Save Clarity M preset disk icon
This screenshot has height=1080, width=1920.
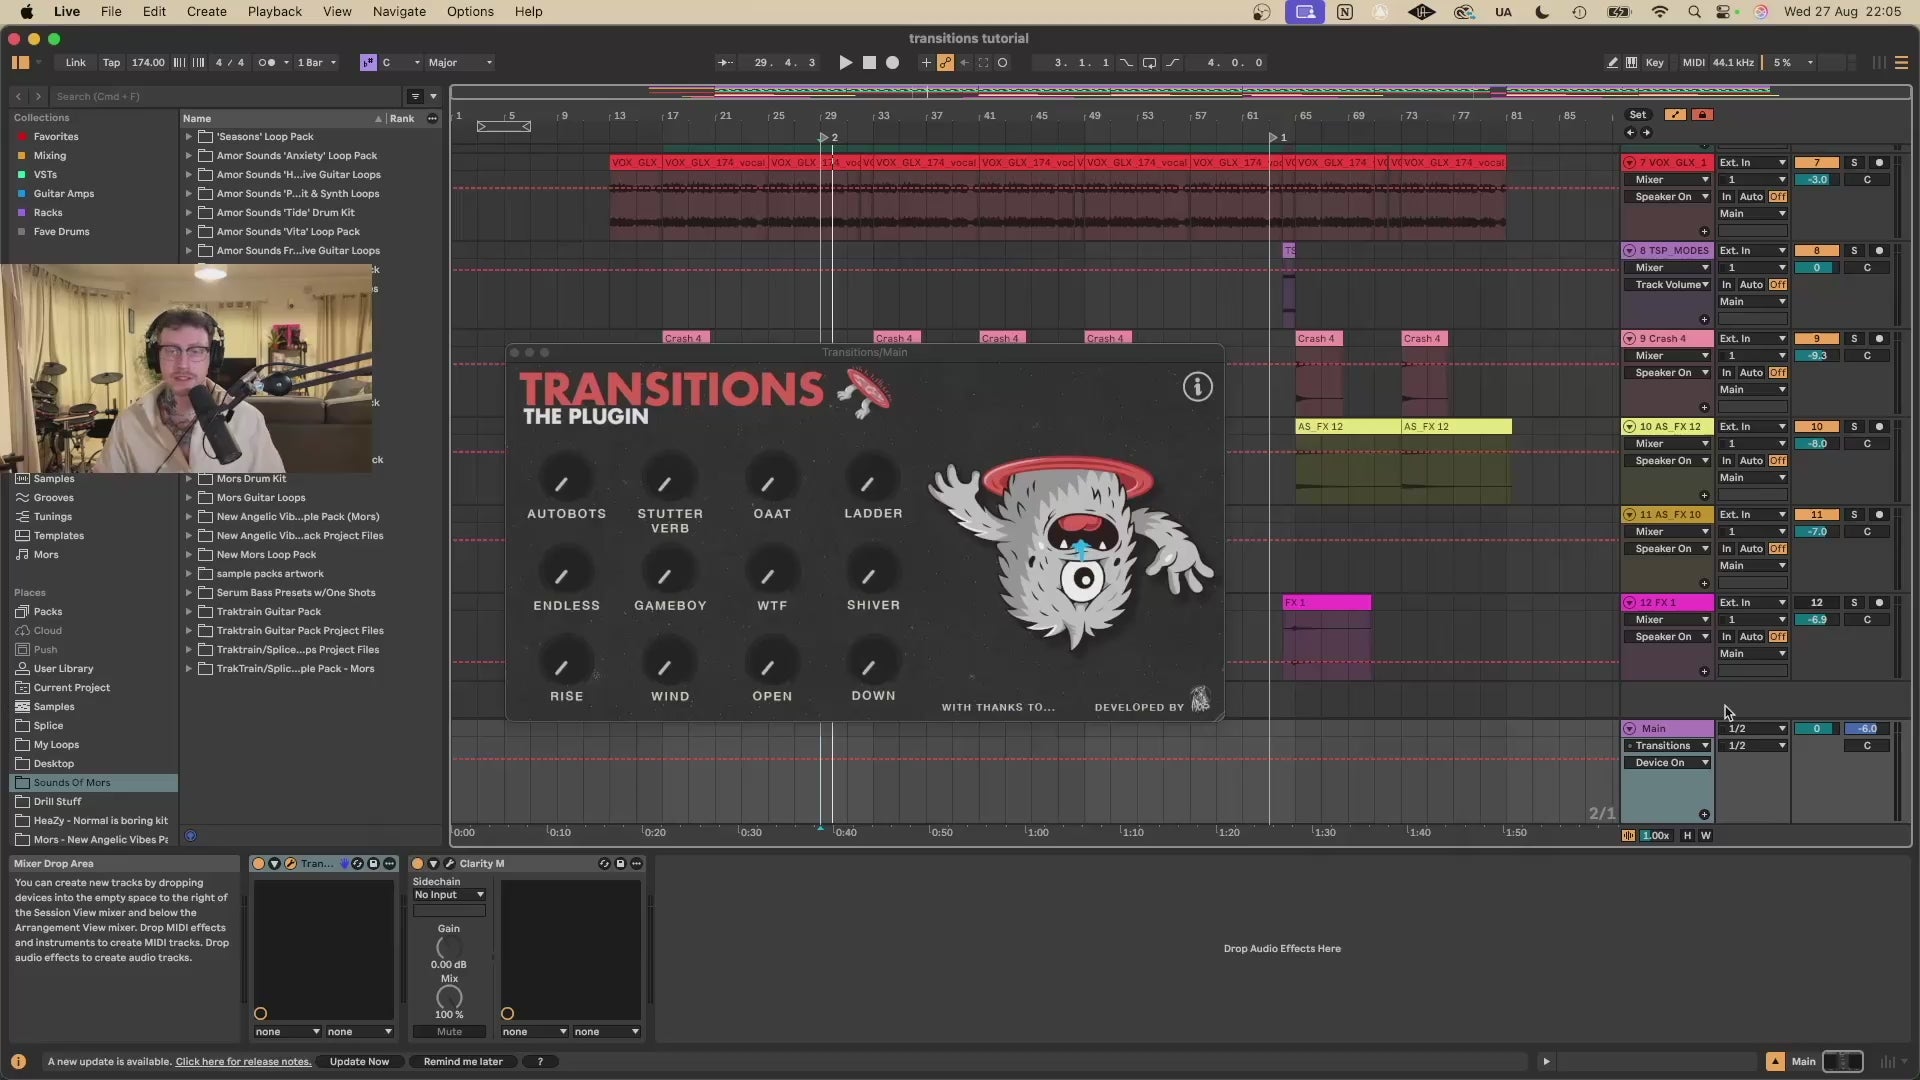click(620, 863)
